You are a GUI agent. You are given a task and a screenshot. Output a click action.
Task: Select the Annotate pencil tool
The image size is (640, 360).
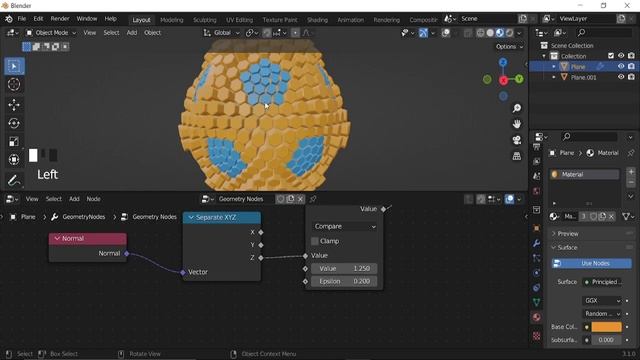(14, 180)
